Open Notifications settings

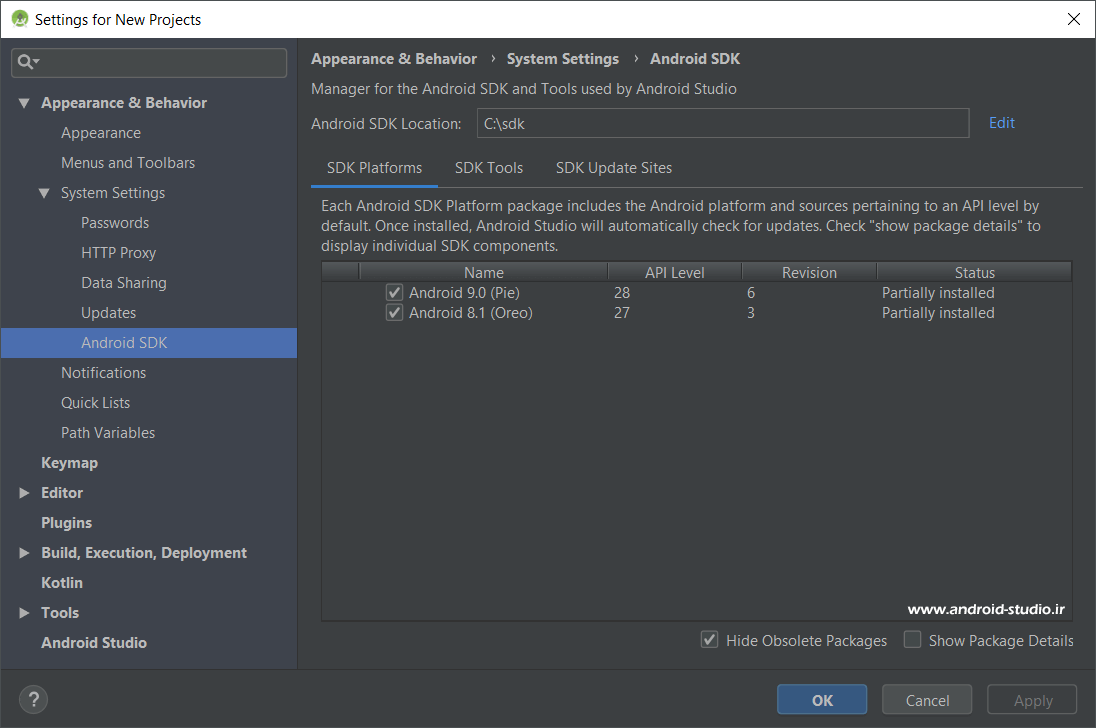103,373
